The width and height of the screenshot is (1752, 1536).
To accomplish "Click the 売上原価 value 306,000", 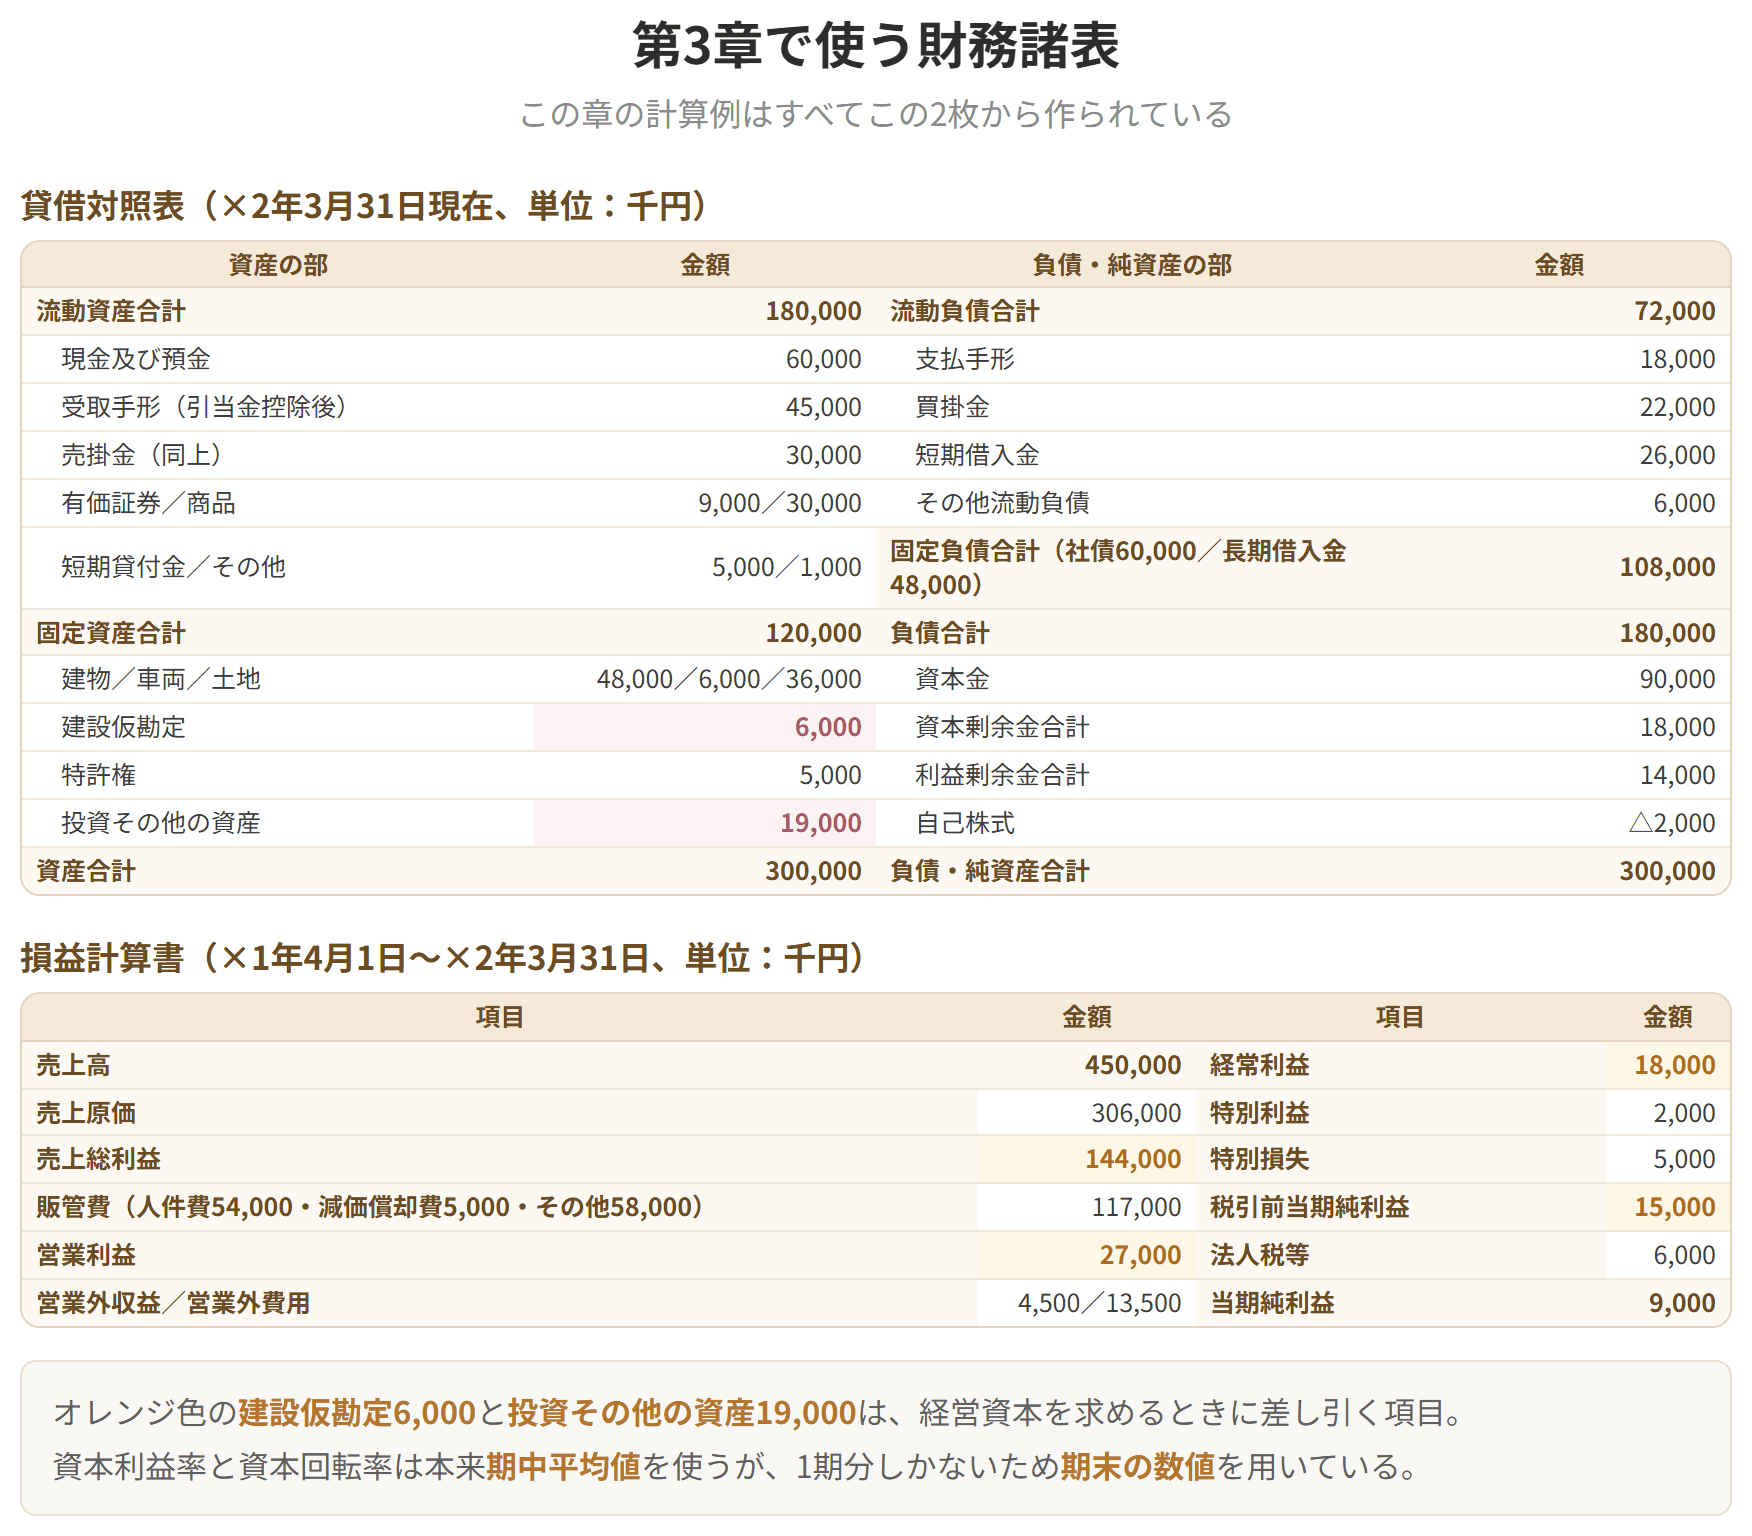I will point(1136,1113).
